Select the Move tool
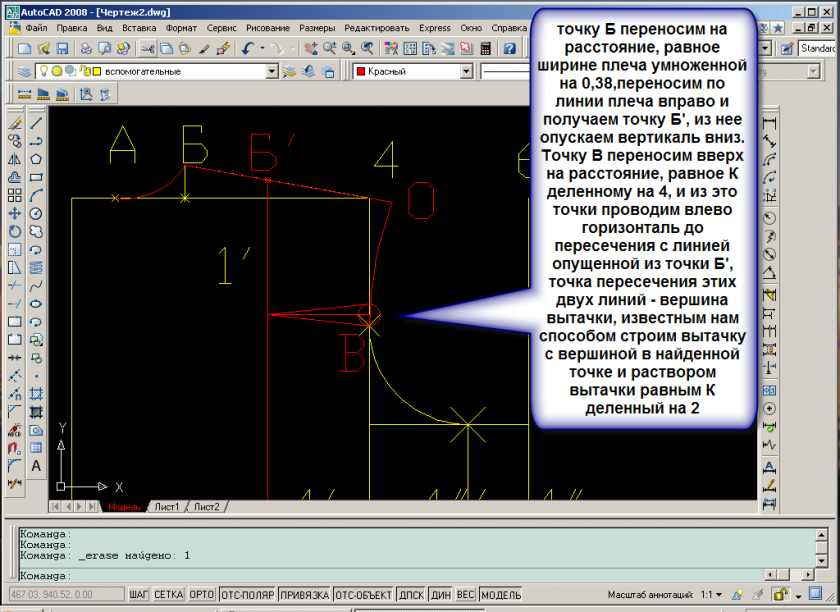 pyautogui.click(x=14, y=213)
